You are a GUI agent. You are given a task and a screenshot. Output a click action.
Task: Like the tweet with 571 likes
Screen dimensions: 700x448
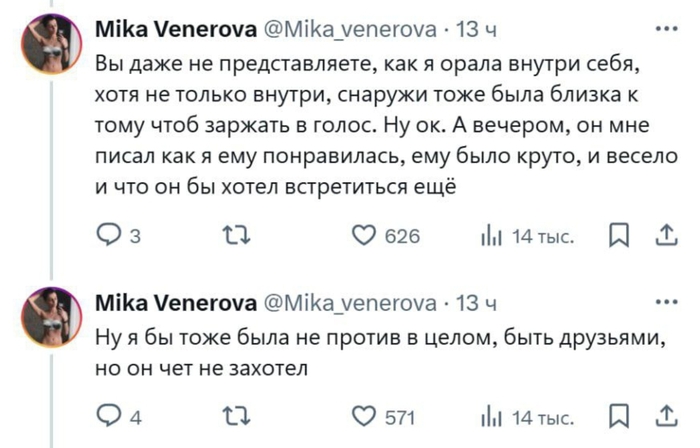367,417
